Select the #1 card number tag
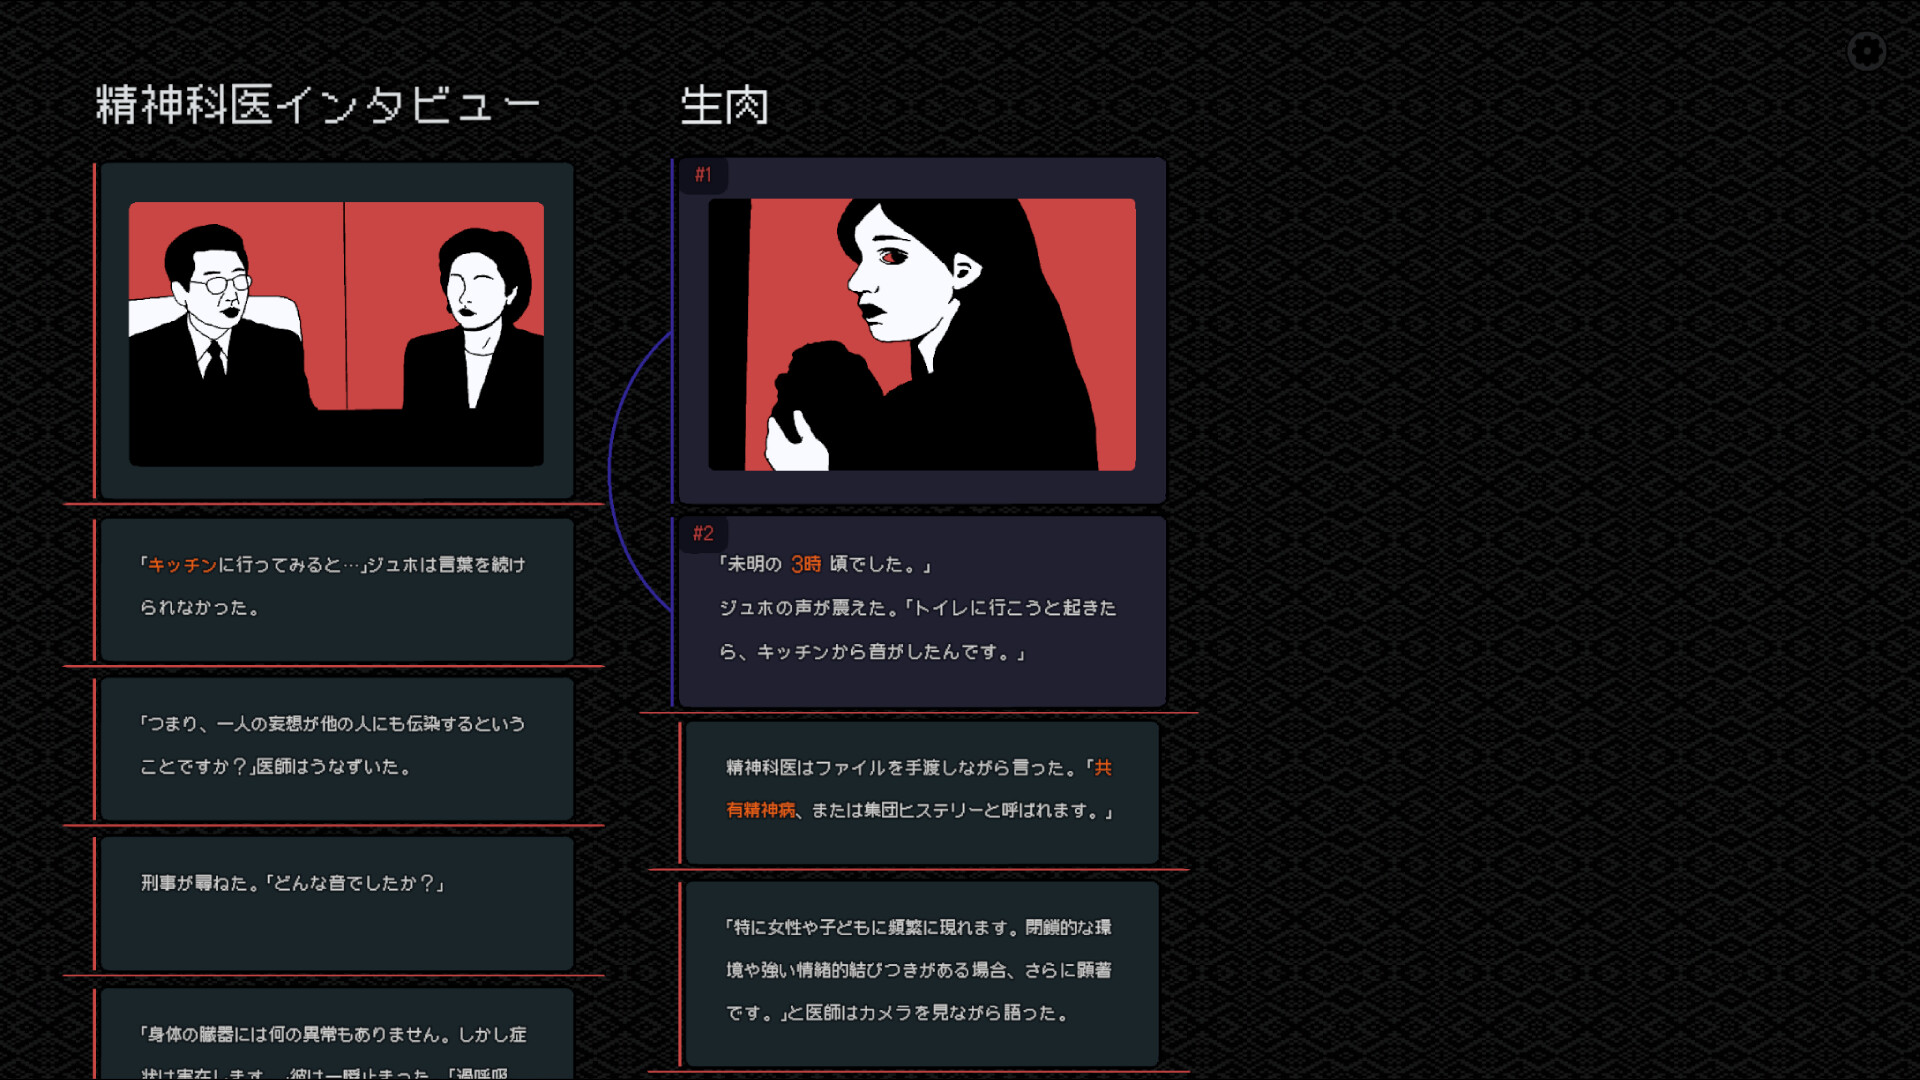This screenshot has width=1920, height=1080. (703, 175)
